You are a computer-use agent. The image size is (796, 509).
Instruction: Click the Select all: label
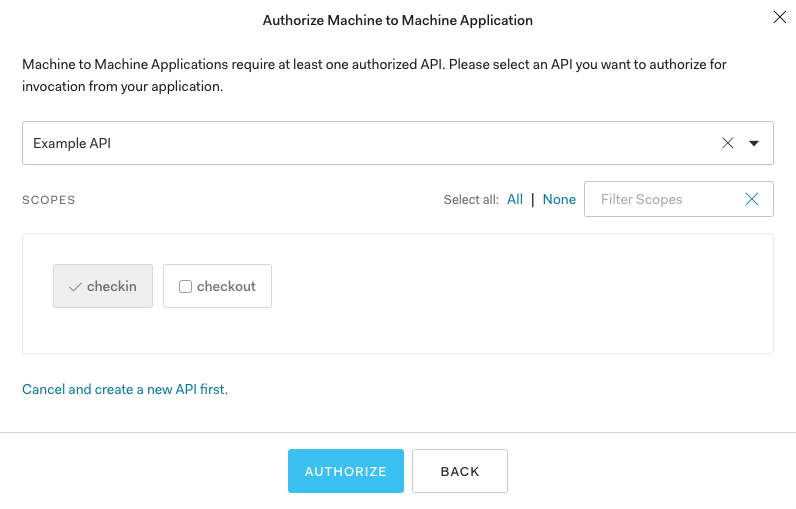click(x=471, y=200)
